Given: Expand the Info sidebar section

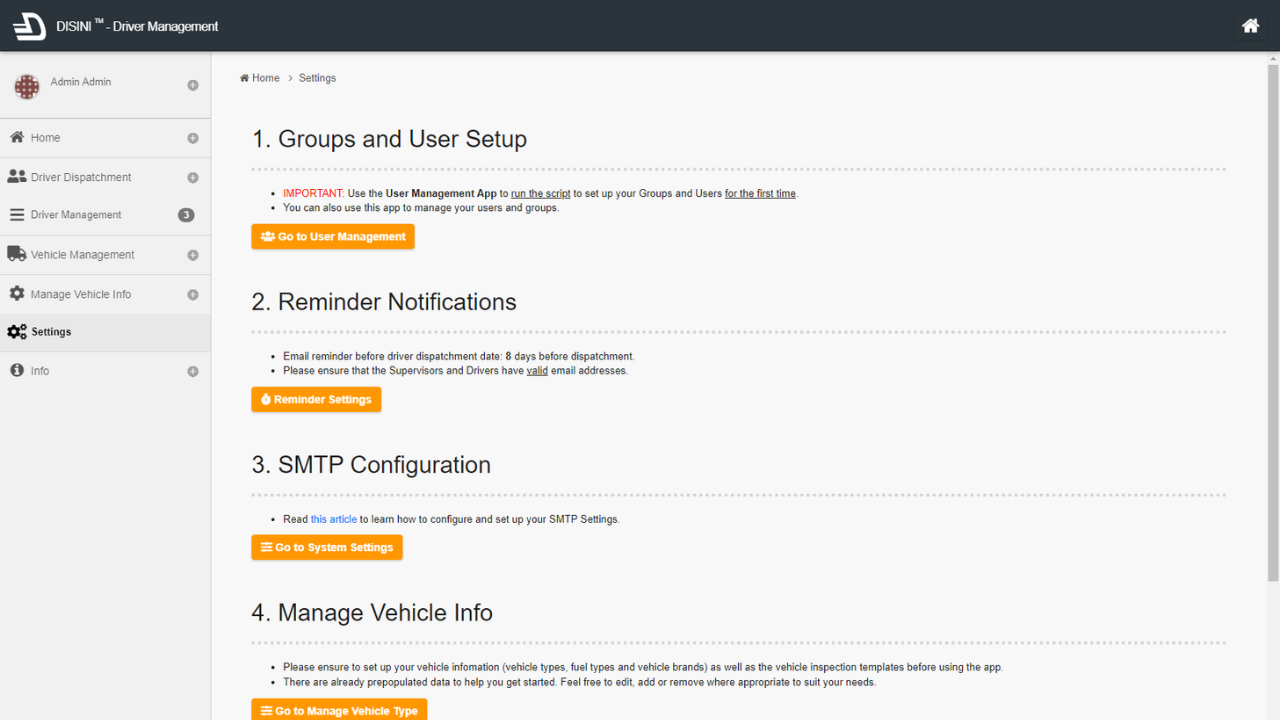Looking at the screenshot, I should (x=193, y=372).
